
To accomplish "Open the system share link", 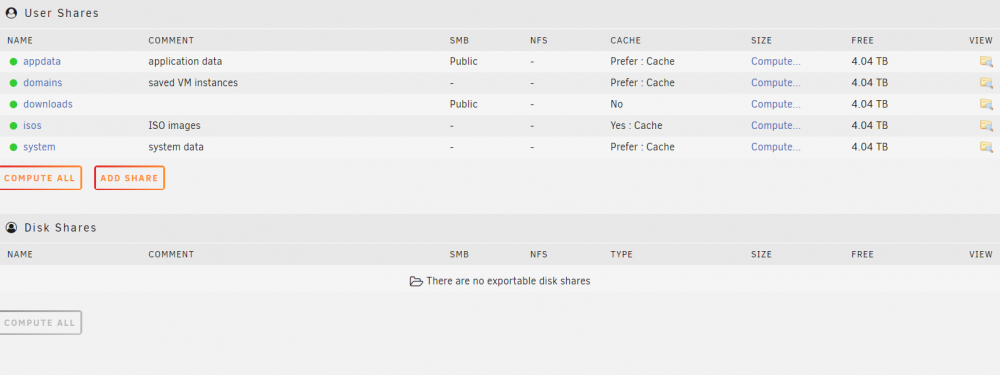I will (x=40, y=147).
